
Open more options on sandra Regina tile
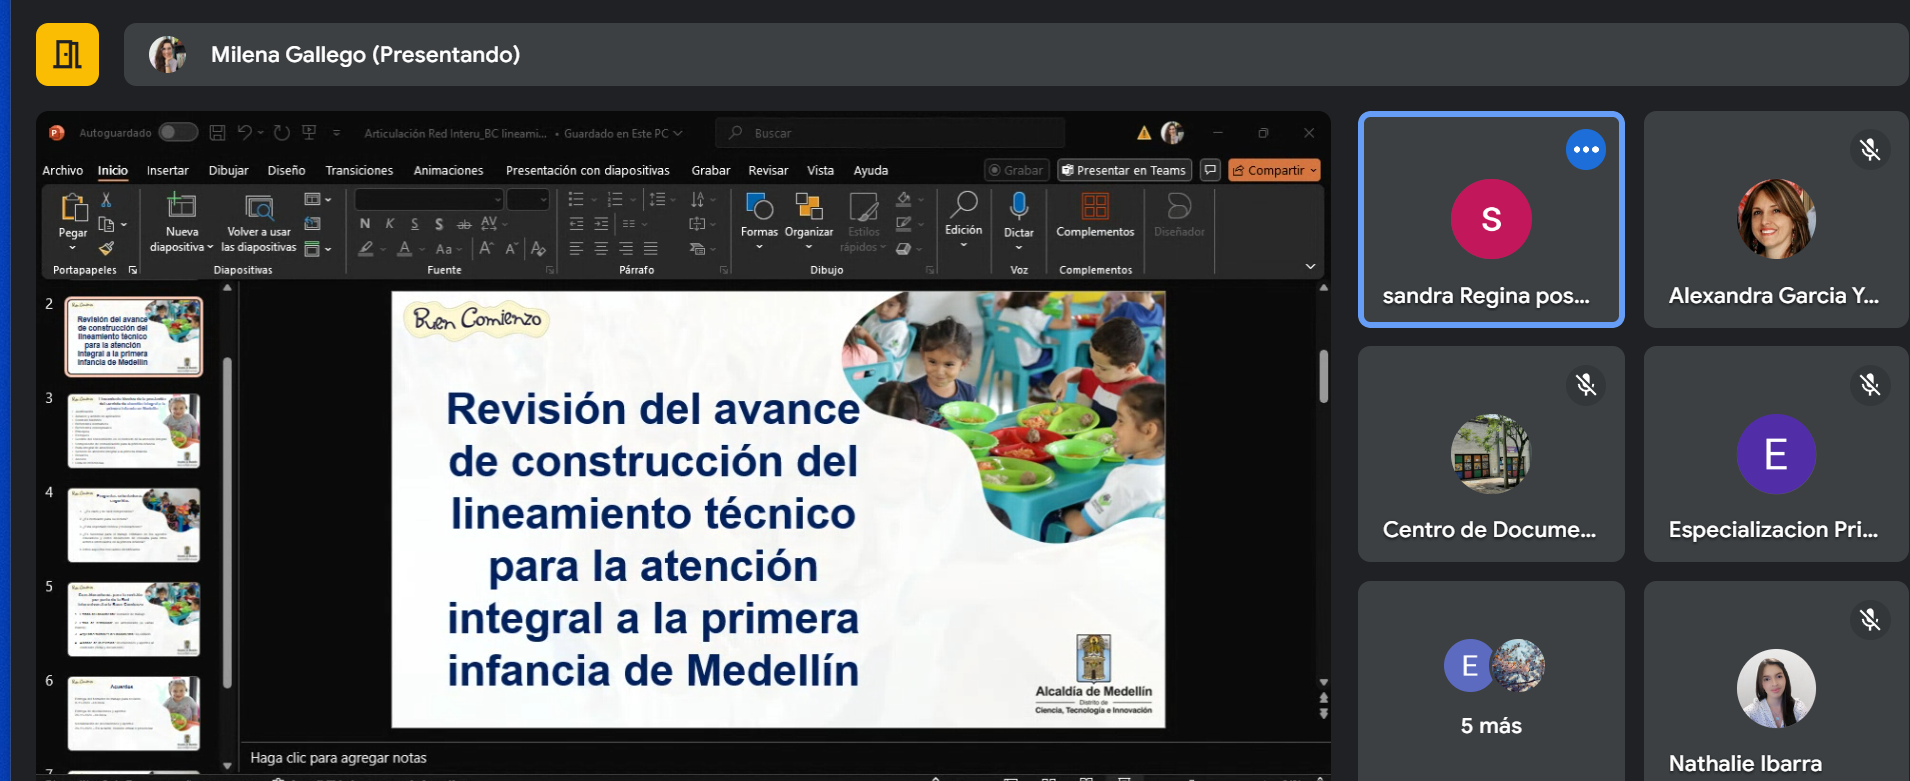click(x=1585, y=150)
